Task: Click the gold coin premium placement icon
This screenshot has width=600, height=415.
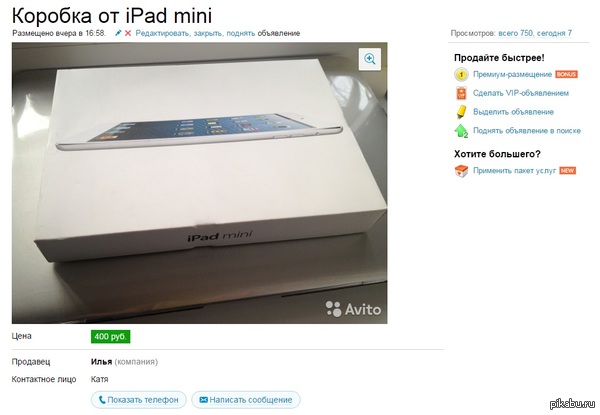Action: (x=461, y=75)
